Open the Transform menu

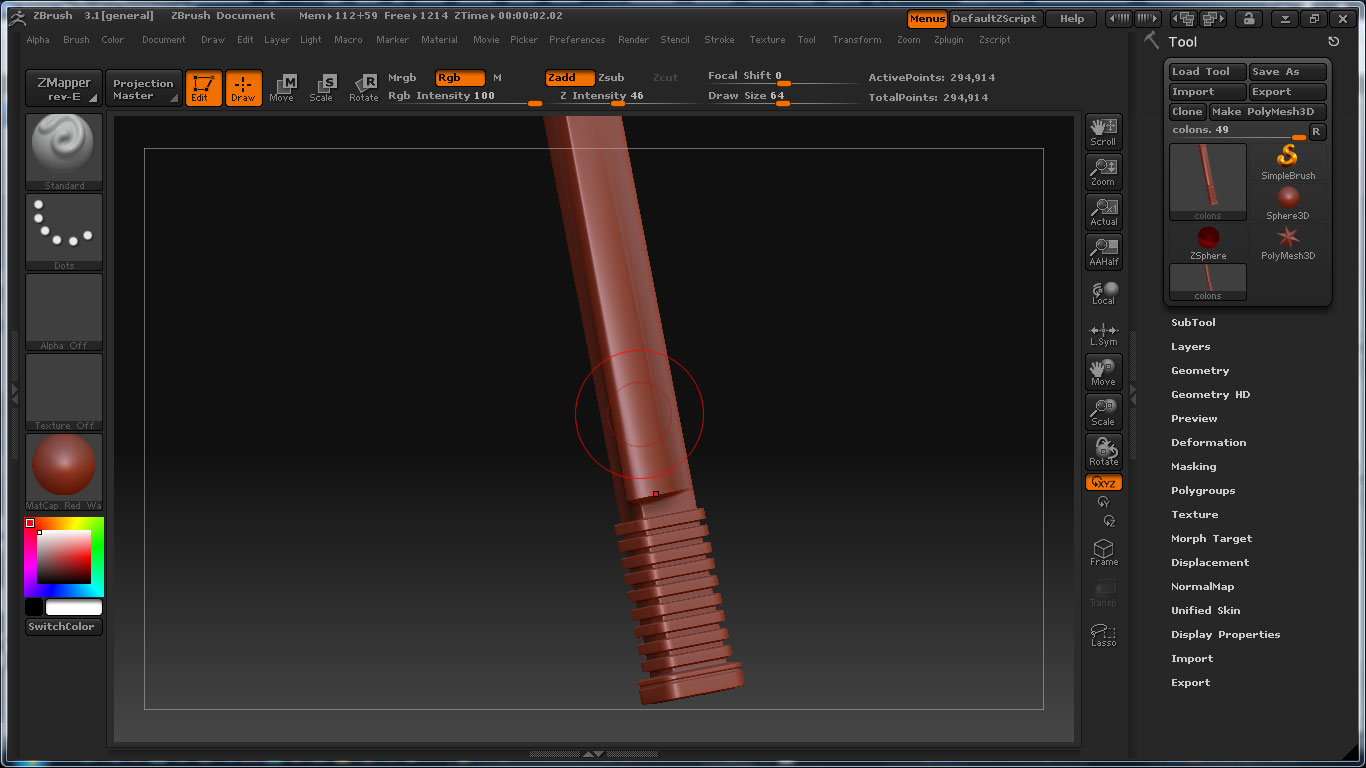click(x=857, y=40)
